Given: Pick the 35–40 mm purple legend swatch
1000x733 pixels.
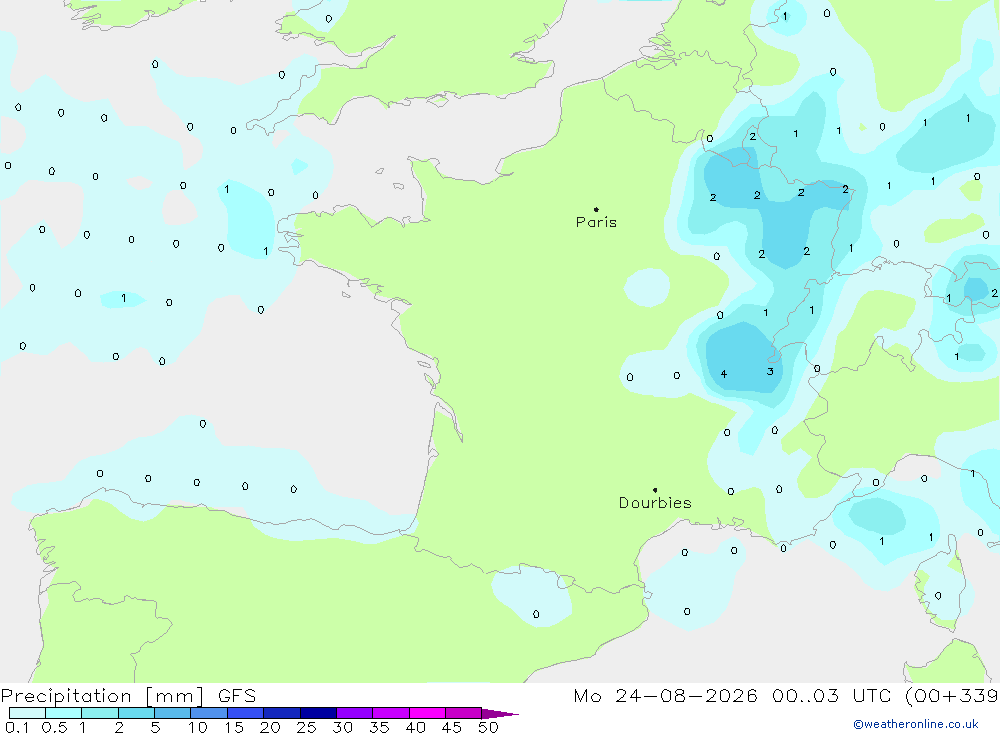Looking at the screenshot, I should tap(391, 713).
